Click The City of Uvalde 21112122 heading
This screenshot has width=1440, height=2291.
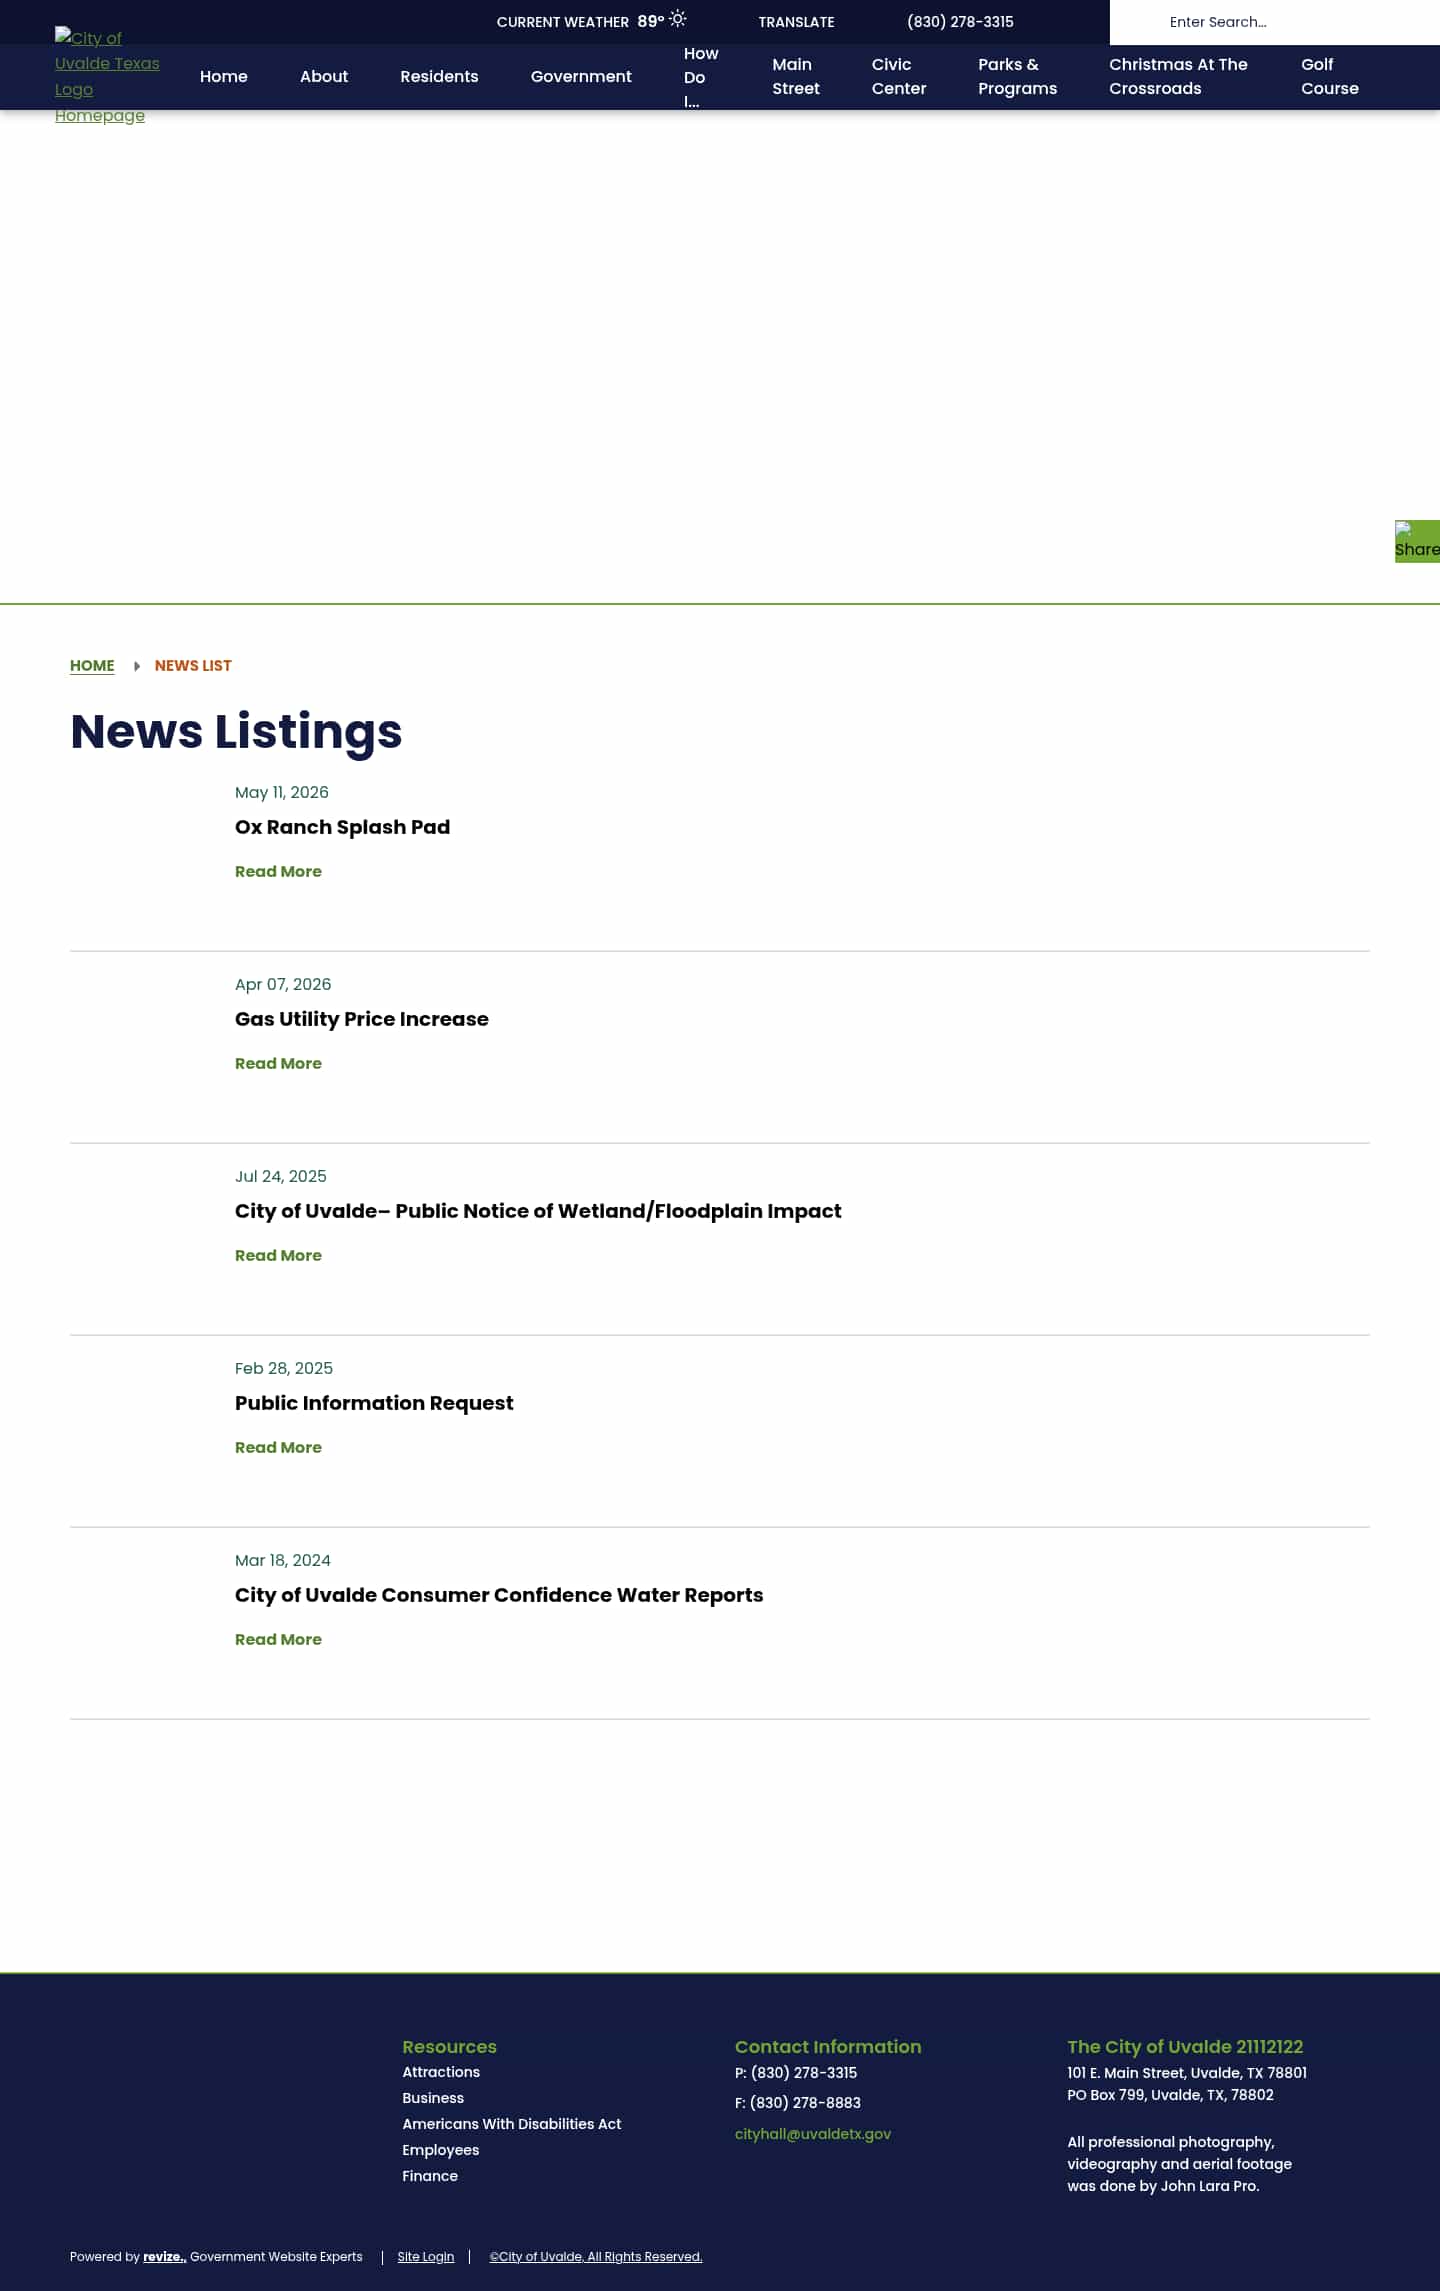click(1185, 2047)
